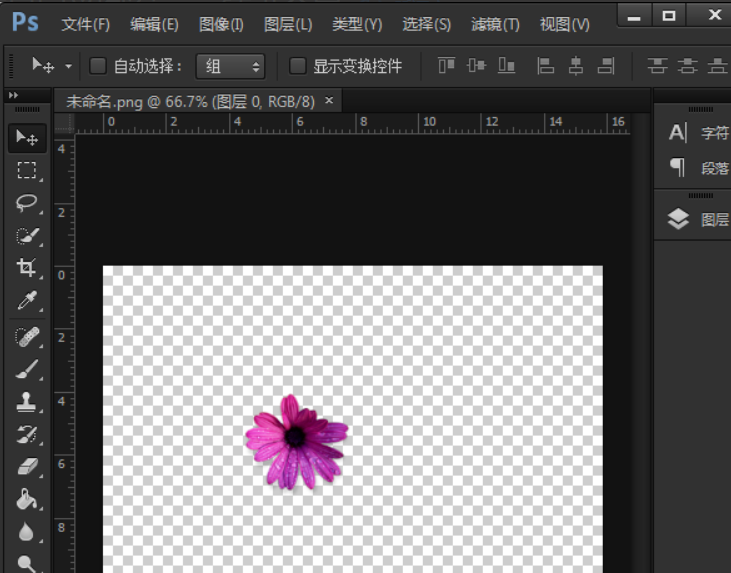Open the 编辑(E) menu
This screenshot has width=731, height=573.
coord(154,24)
